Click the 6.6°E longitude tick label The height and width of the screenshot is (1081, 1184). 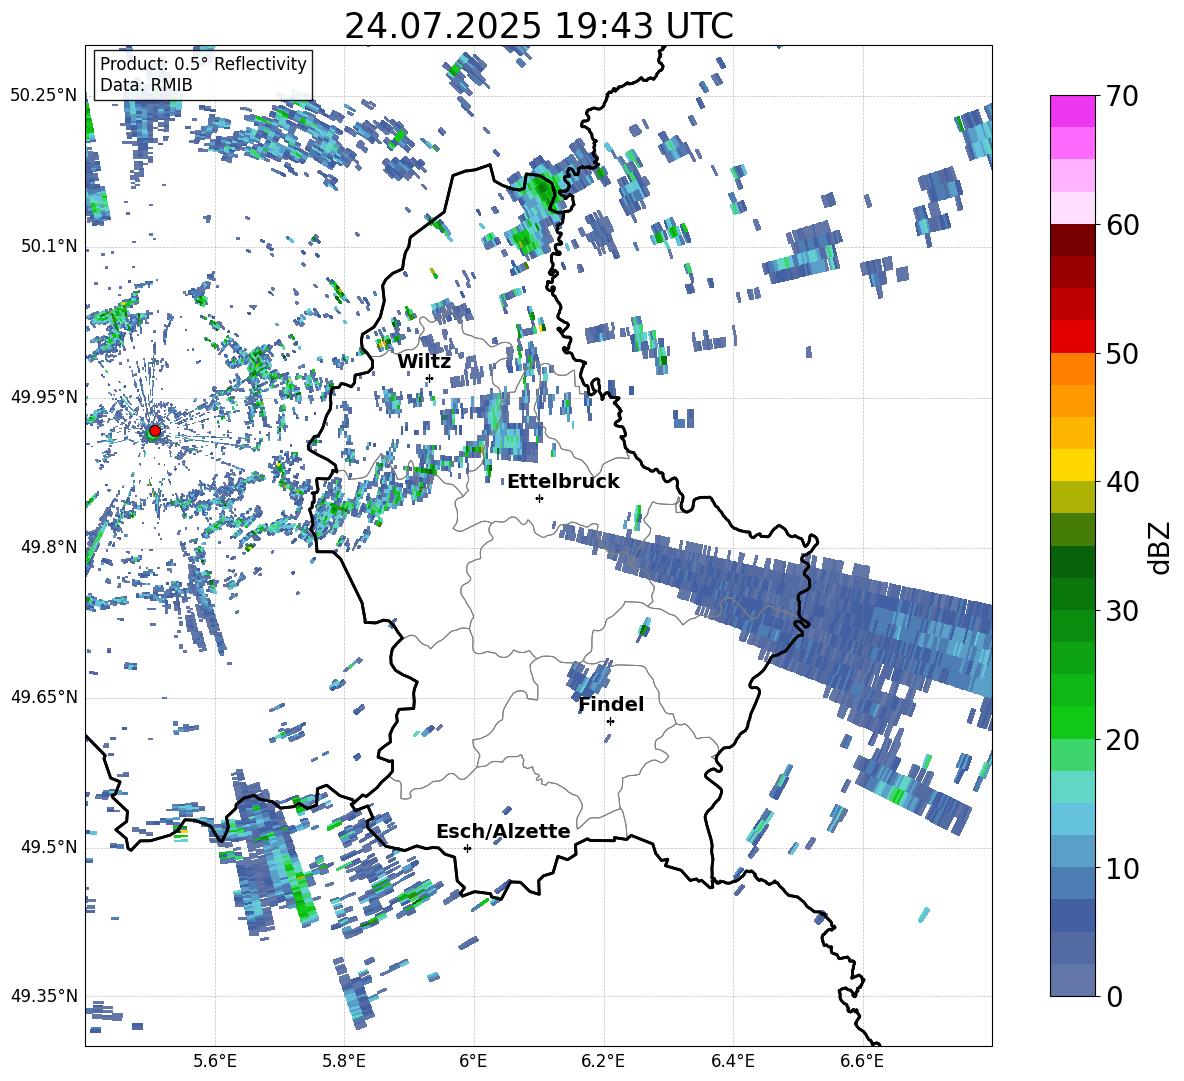click(x=862, y=1061)
